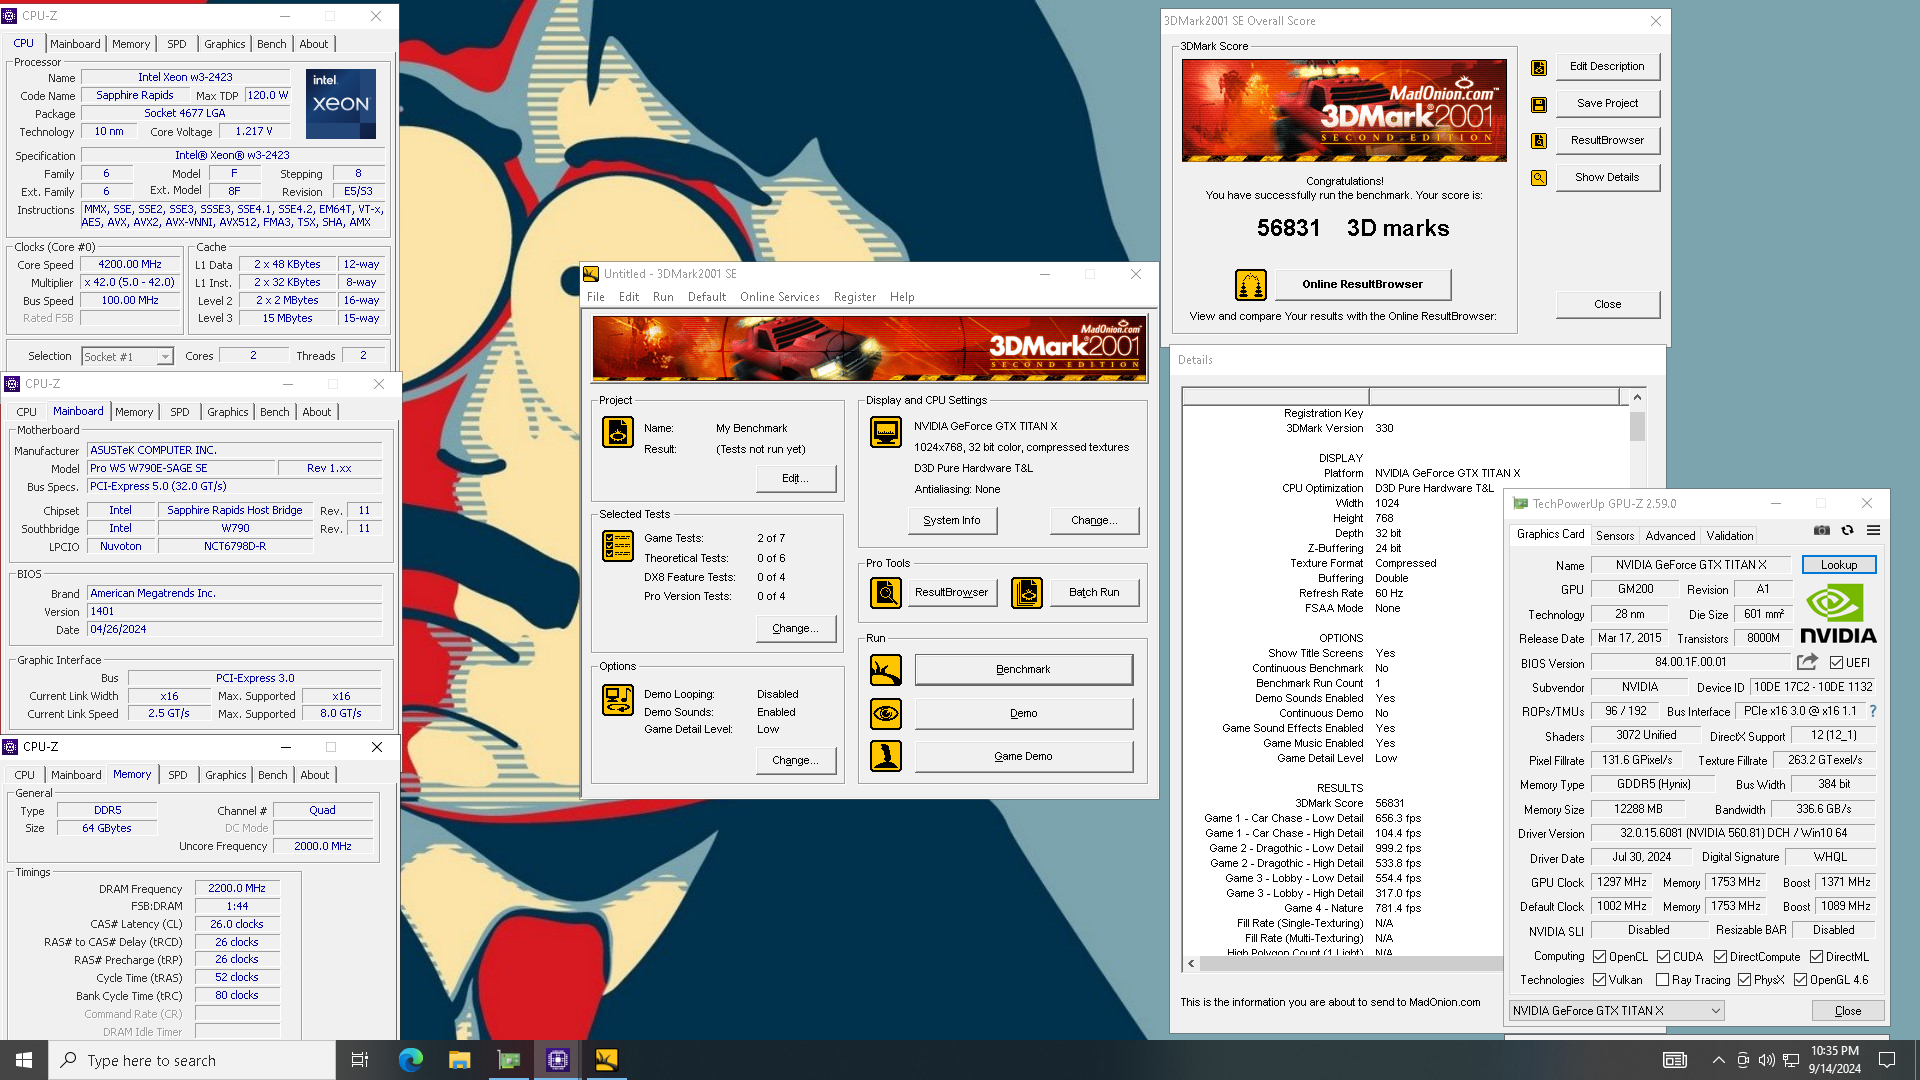Toggle the OpenGL 4.6 checkbox

click(x=1801, y=980)
